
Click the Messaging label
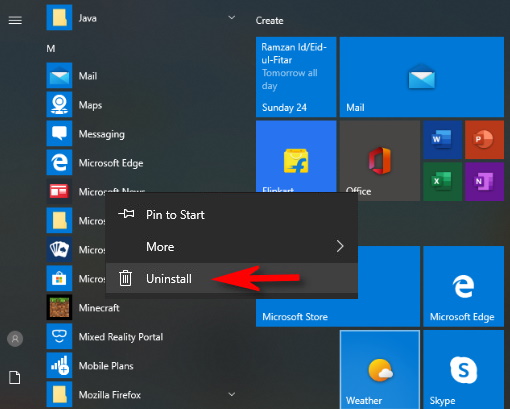[102, 134]
